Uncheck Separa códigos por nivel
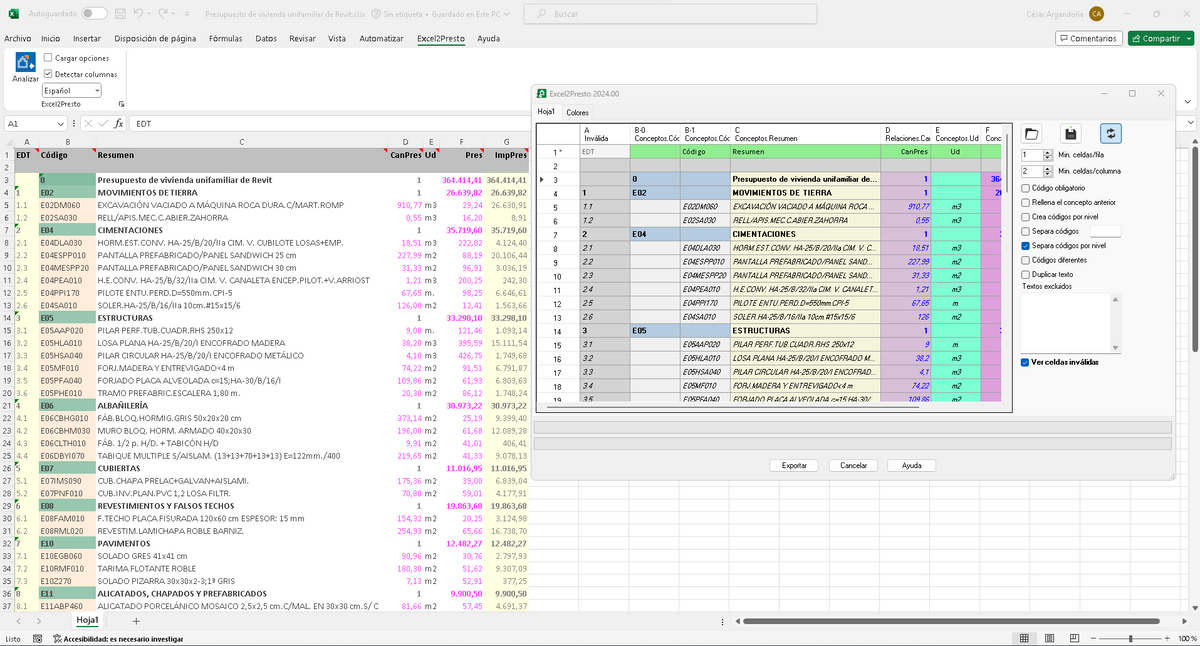 (1025, 245)
